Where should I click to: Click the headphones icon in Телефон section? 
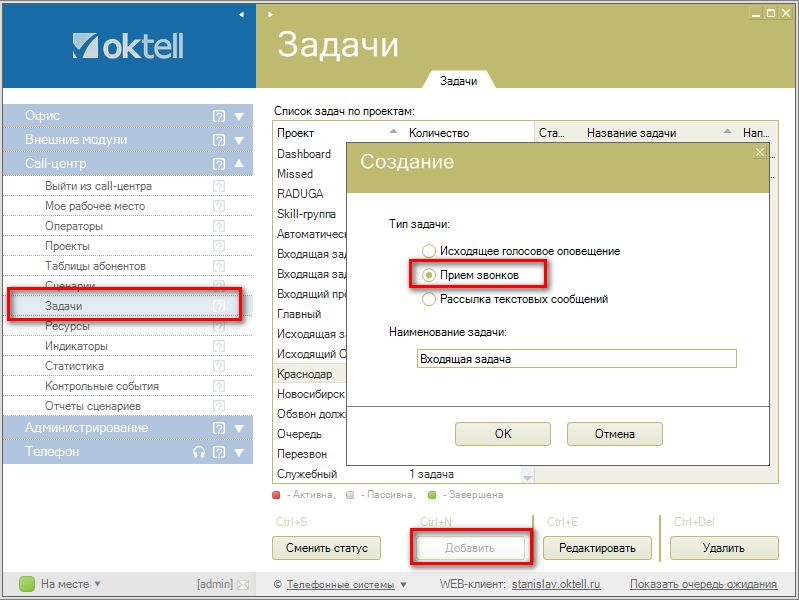(199, 452)
